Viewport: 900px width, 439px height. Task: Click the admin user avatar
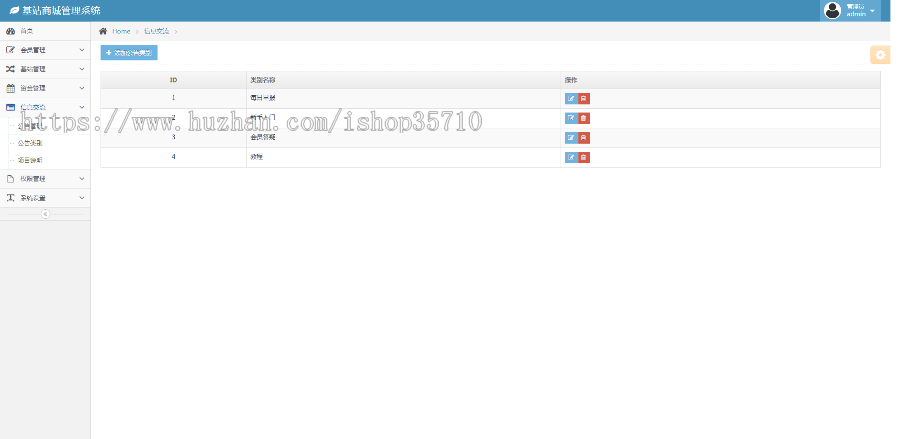tap(832, 10)
